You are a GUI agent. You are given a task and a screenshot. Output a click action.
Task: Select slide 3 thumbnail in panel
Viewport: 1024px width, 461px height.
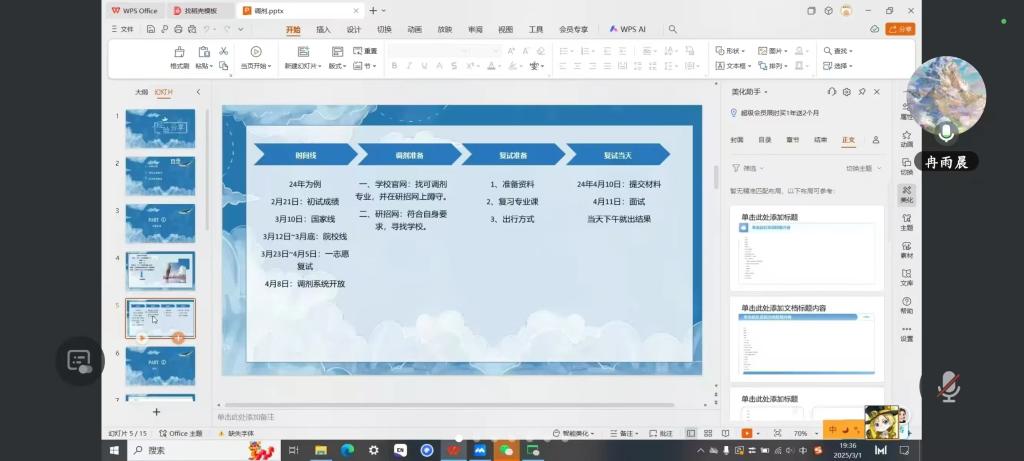[x=160, y=223]
